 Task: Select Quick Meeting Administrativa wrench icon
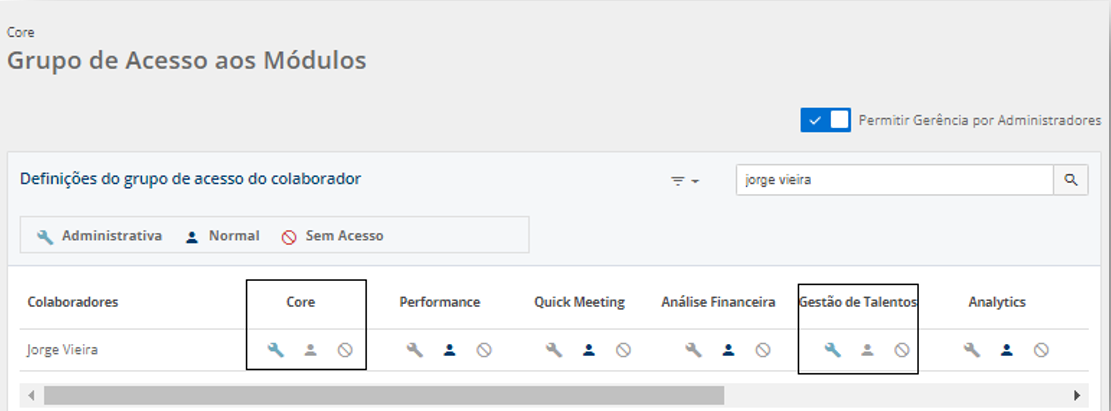(554, 350)
